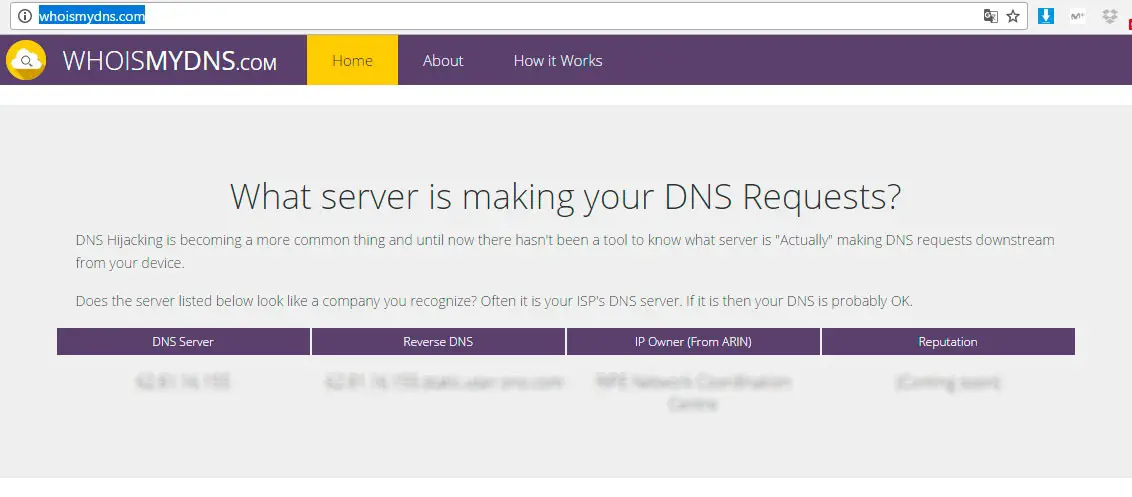Click the Reputation column header

click(x=948, y=342)
